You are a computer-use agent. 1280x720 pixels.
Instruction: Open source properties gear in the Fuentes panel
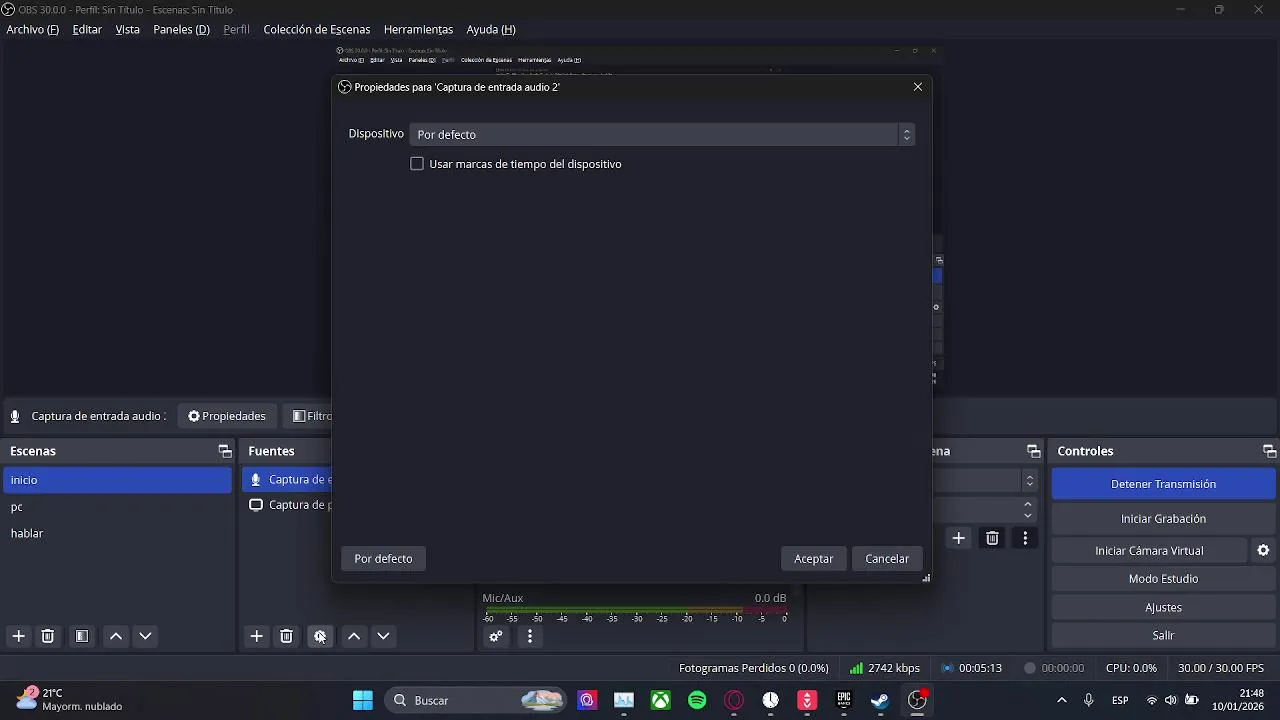pyautogui.click(x=320, y=636)
